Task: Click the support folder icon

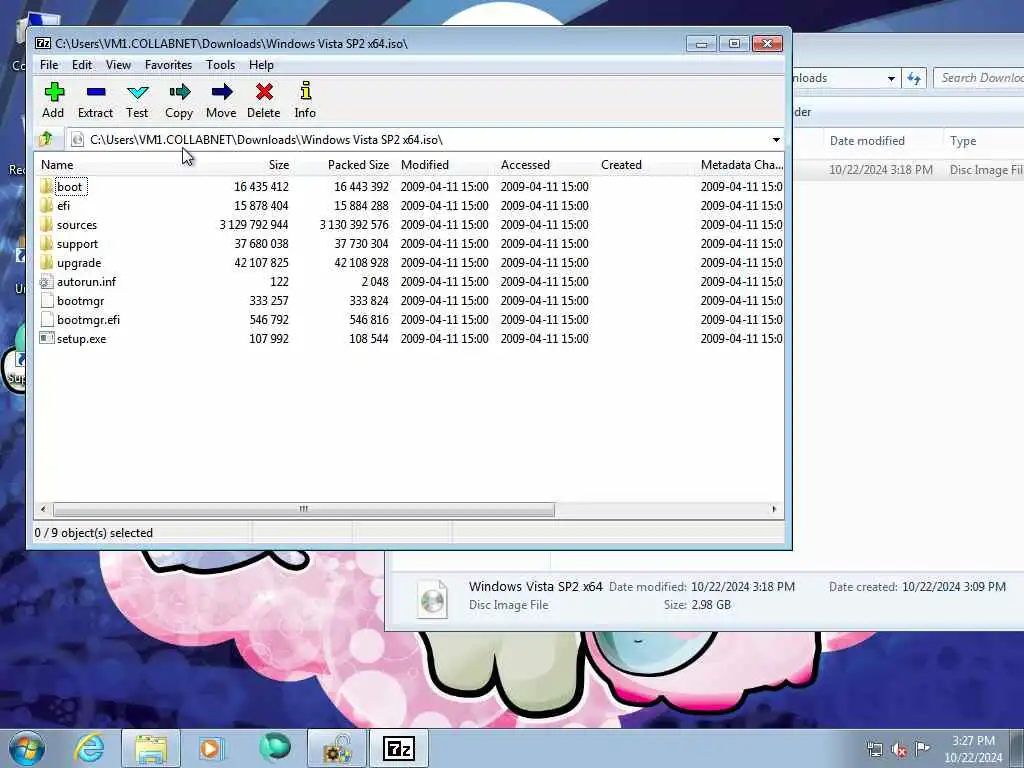Action: point(46,244)
